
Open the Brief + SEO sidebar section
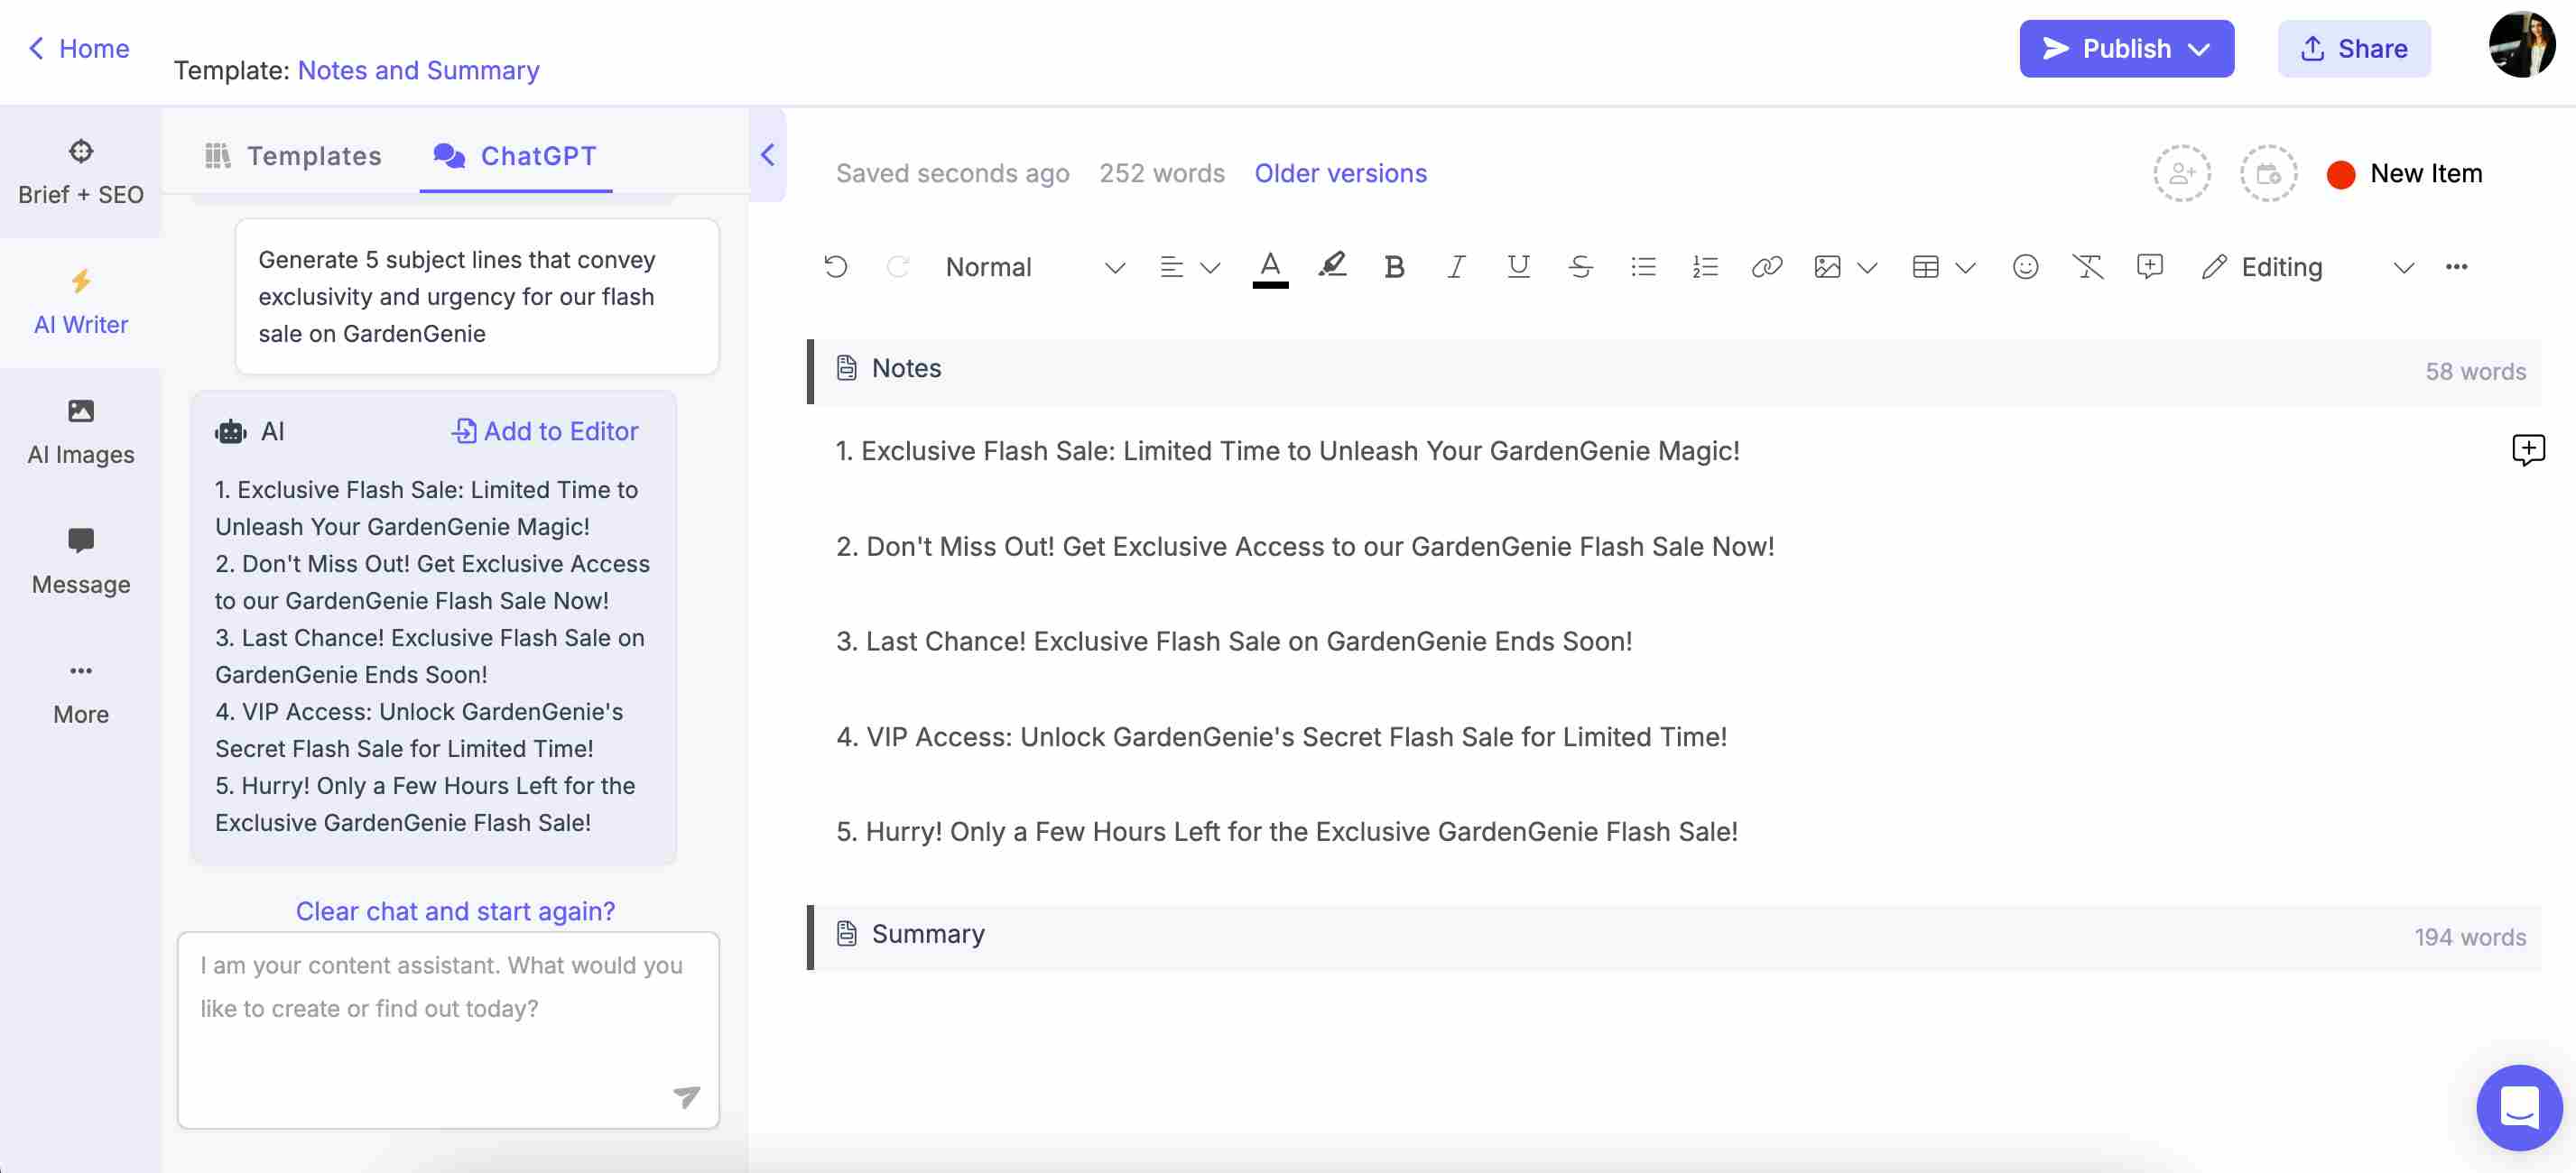pos(81,173)
